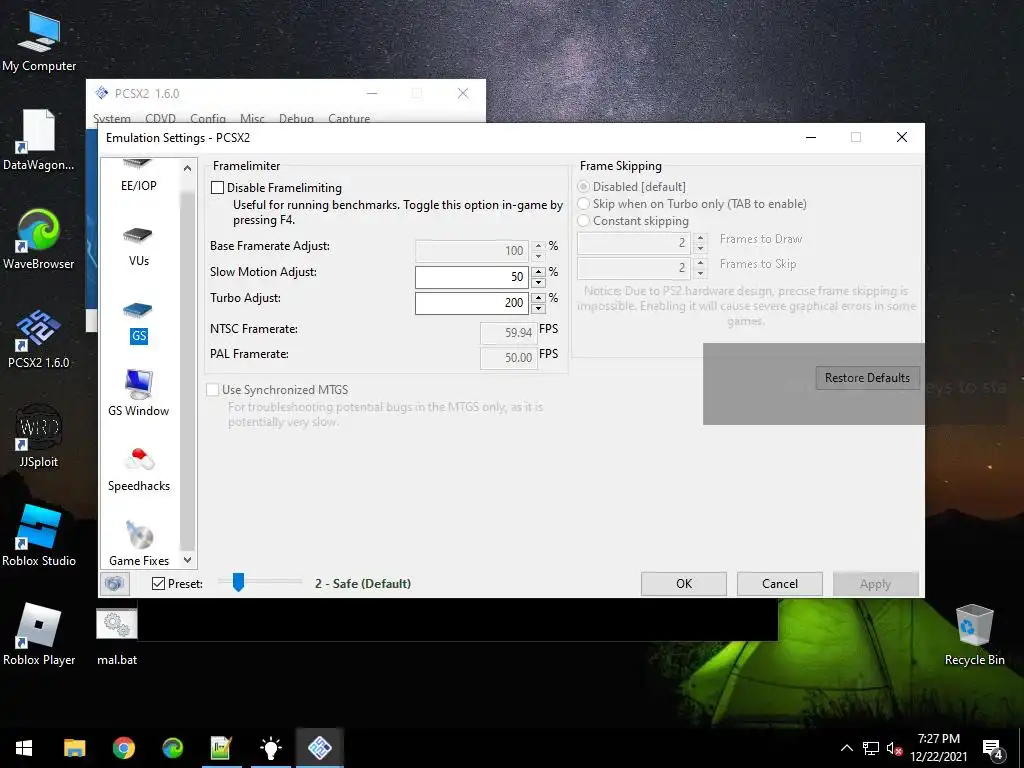Launch WaveBrowser from the desktop
This screenshot has height=768, width=1024.
coord(39,240)
